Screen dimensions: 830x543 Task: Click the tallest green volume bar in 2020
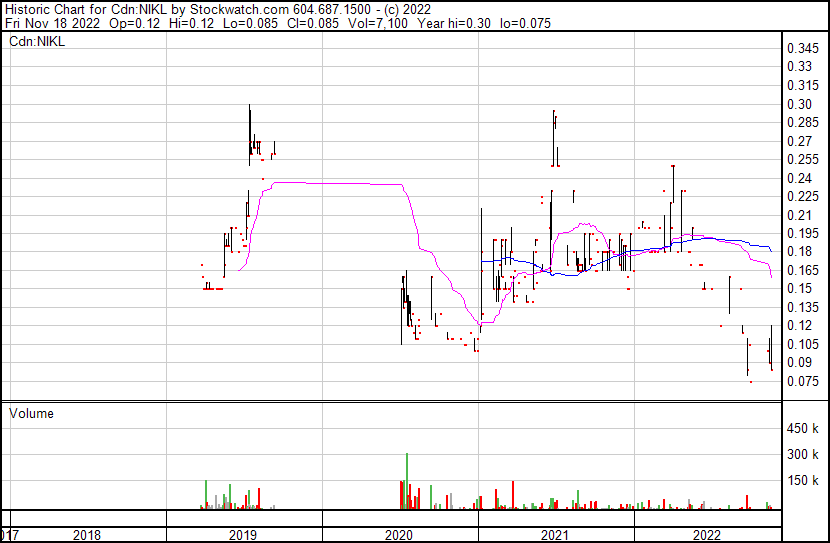407,480
